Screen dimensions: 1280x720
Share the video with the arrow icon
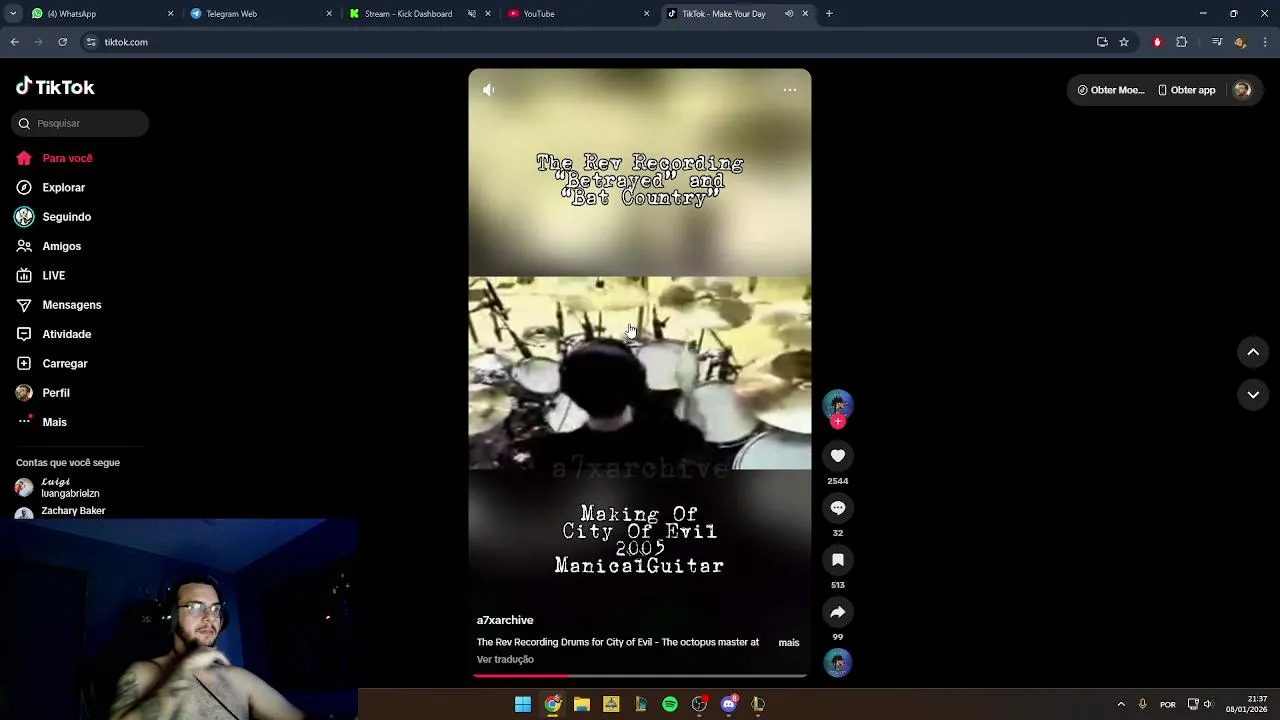coord(838,612)
